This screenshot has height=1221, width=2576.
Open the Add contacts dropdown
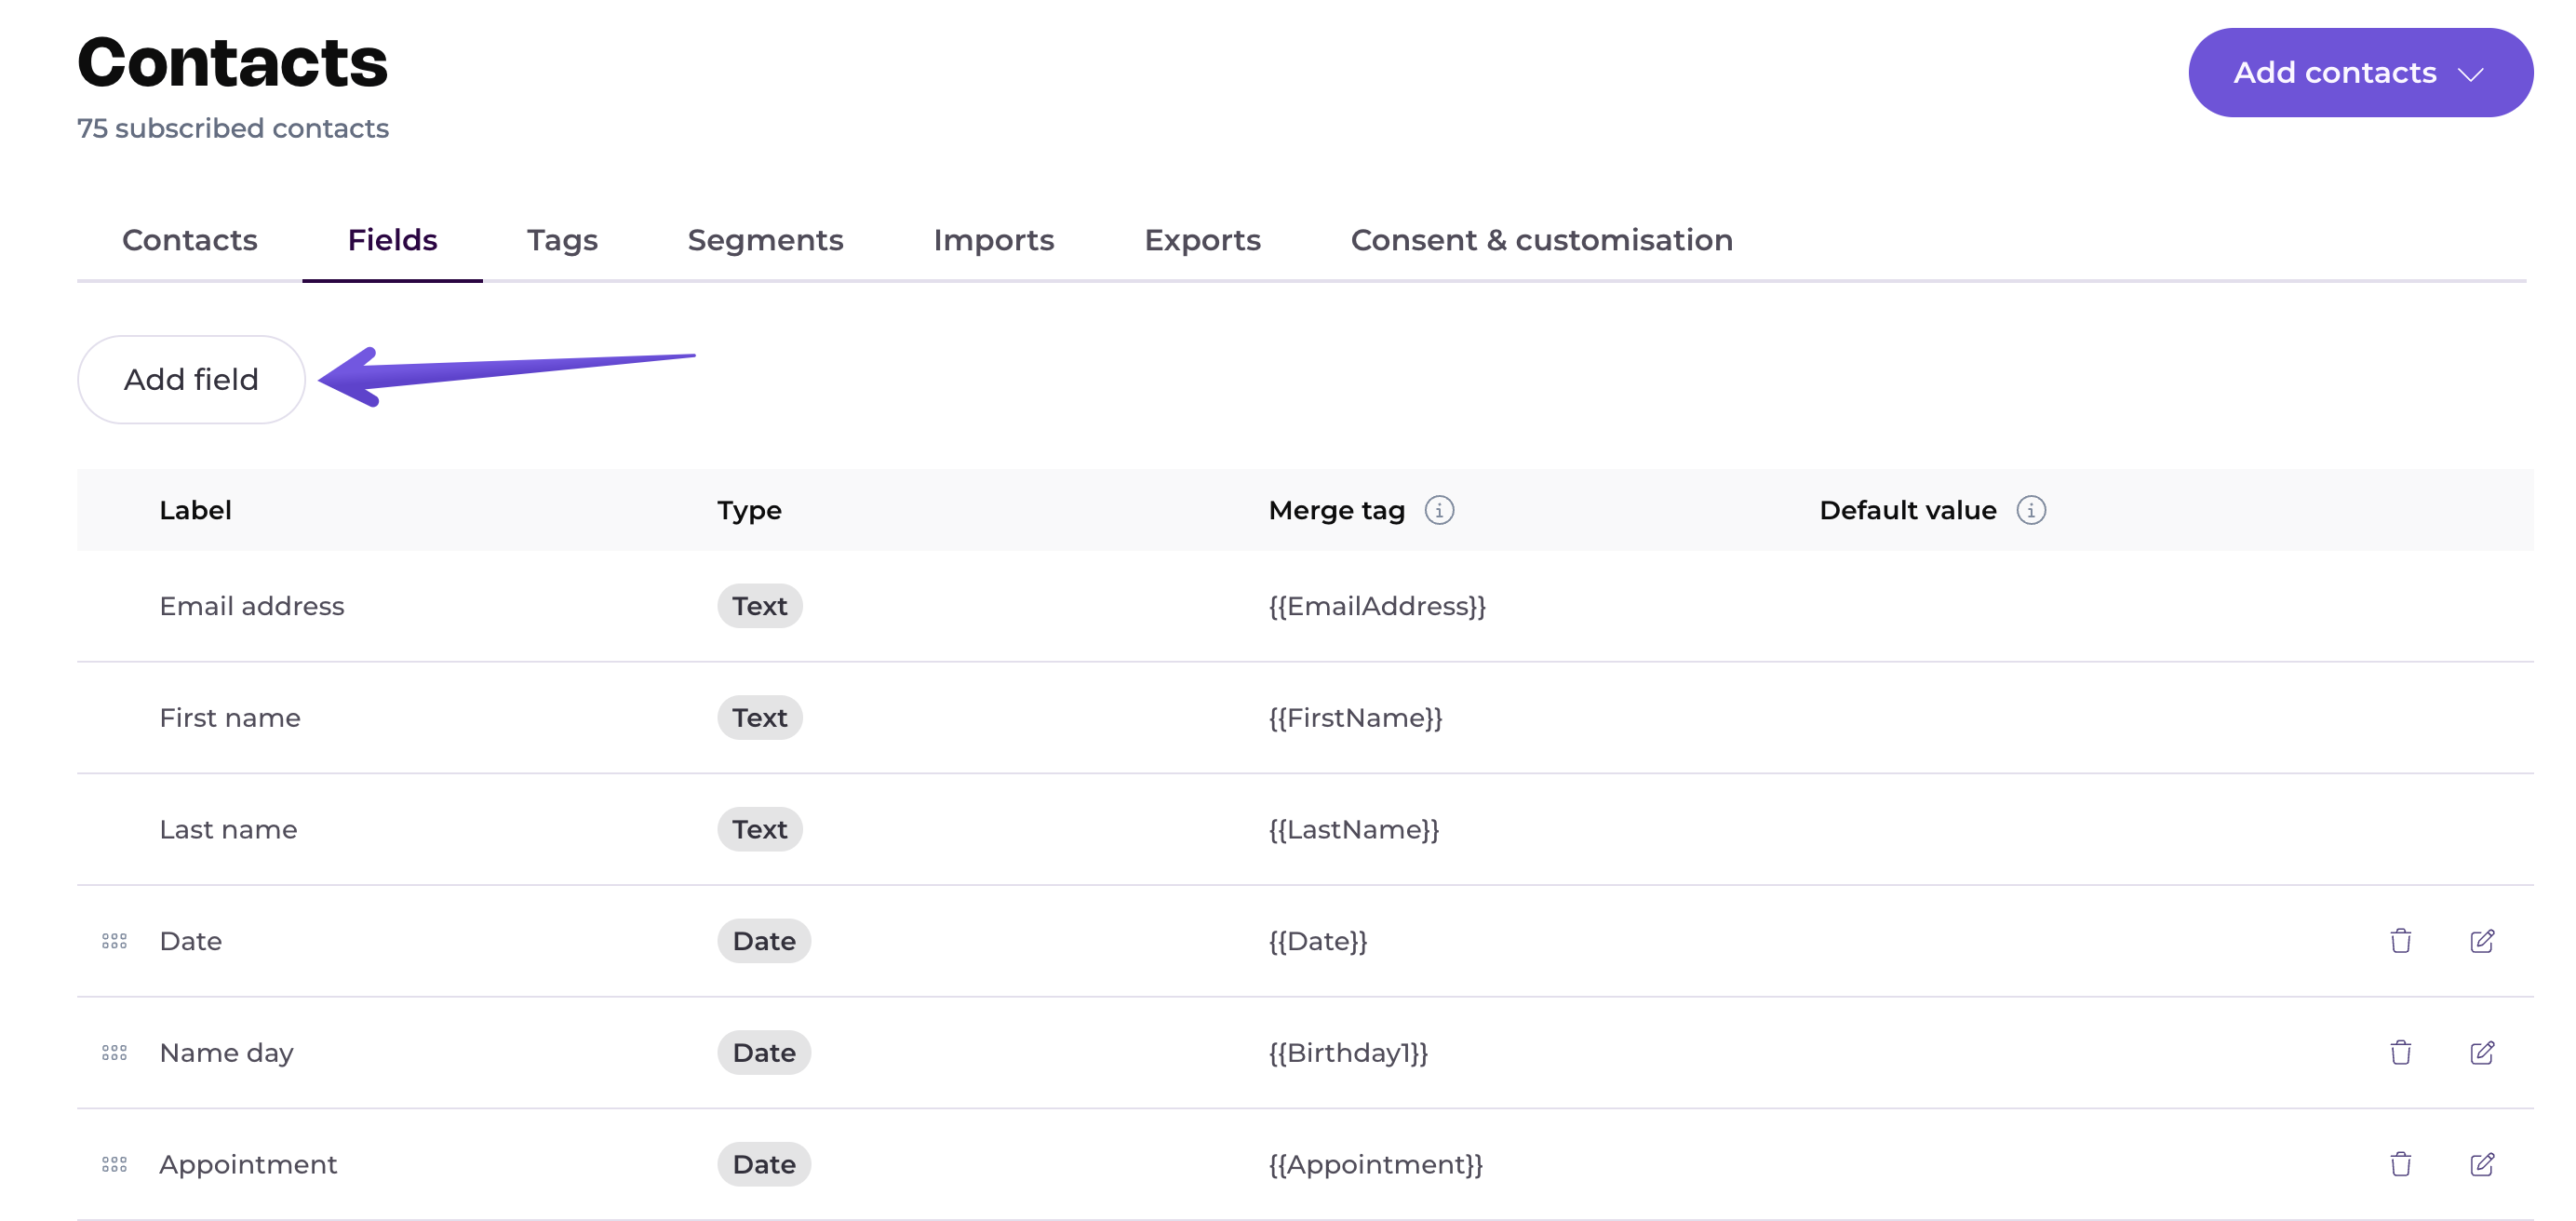point(2359,73)
